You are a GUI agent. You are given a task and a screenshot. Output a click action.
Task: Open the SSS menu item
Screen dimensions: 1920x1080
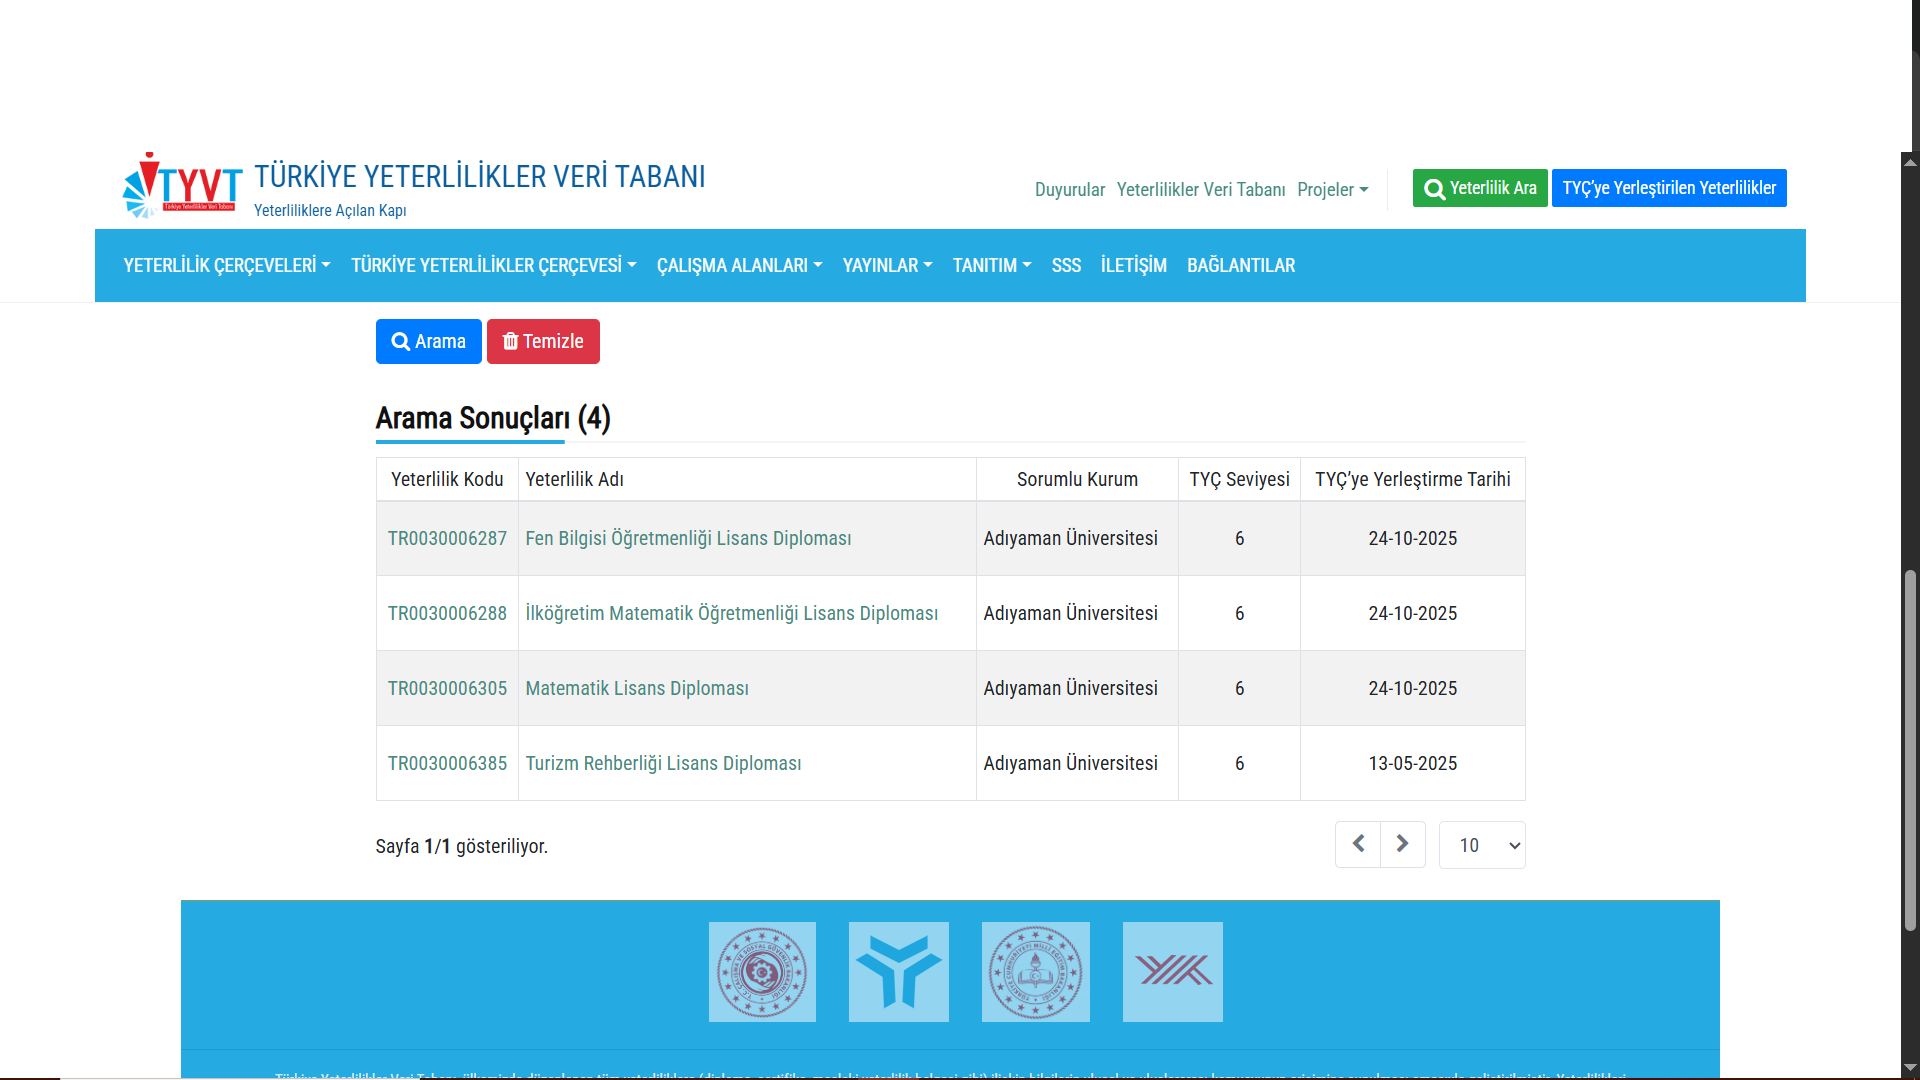coord(1066,265)
